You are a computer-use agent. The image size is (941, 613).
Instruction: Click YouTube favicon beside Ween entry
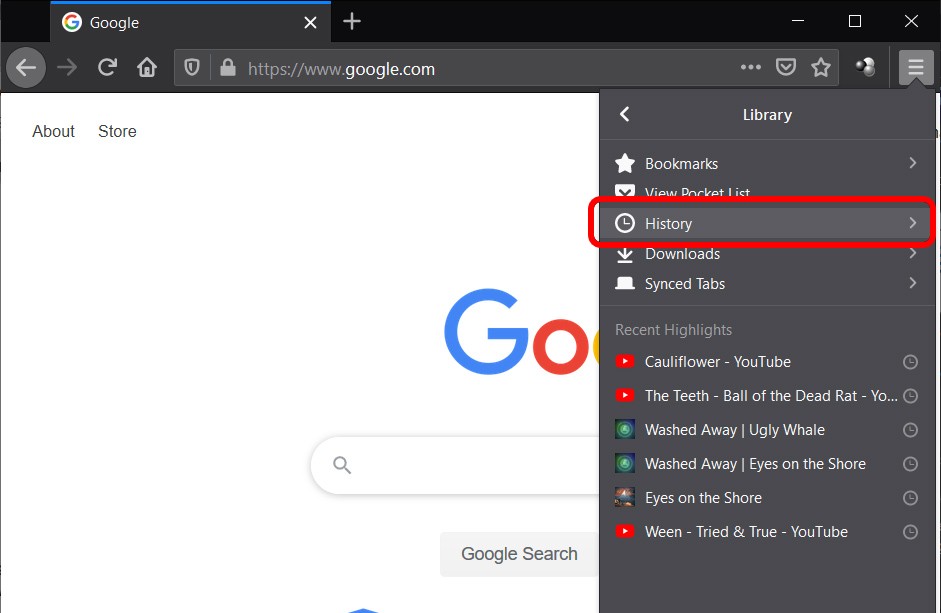[x=625, y=531]
